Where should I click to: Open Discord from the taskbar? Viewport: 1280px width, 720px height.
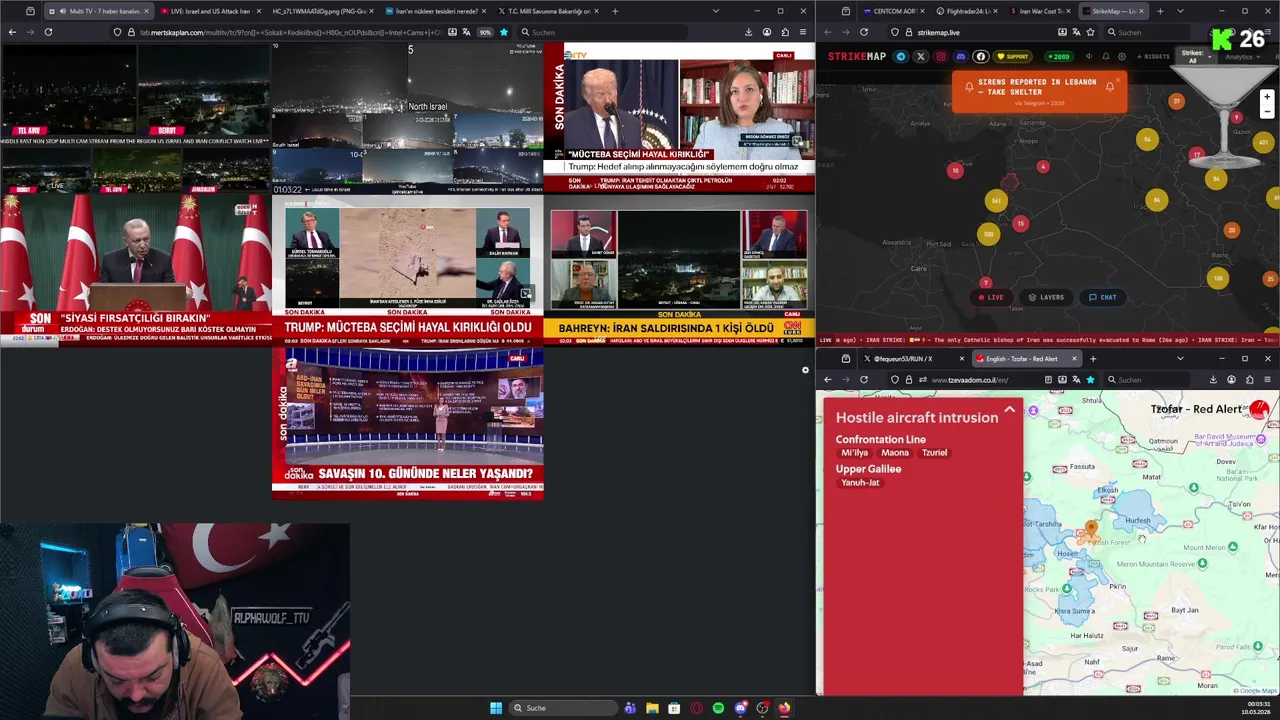[x=740, y=708]
